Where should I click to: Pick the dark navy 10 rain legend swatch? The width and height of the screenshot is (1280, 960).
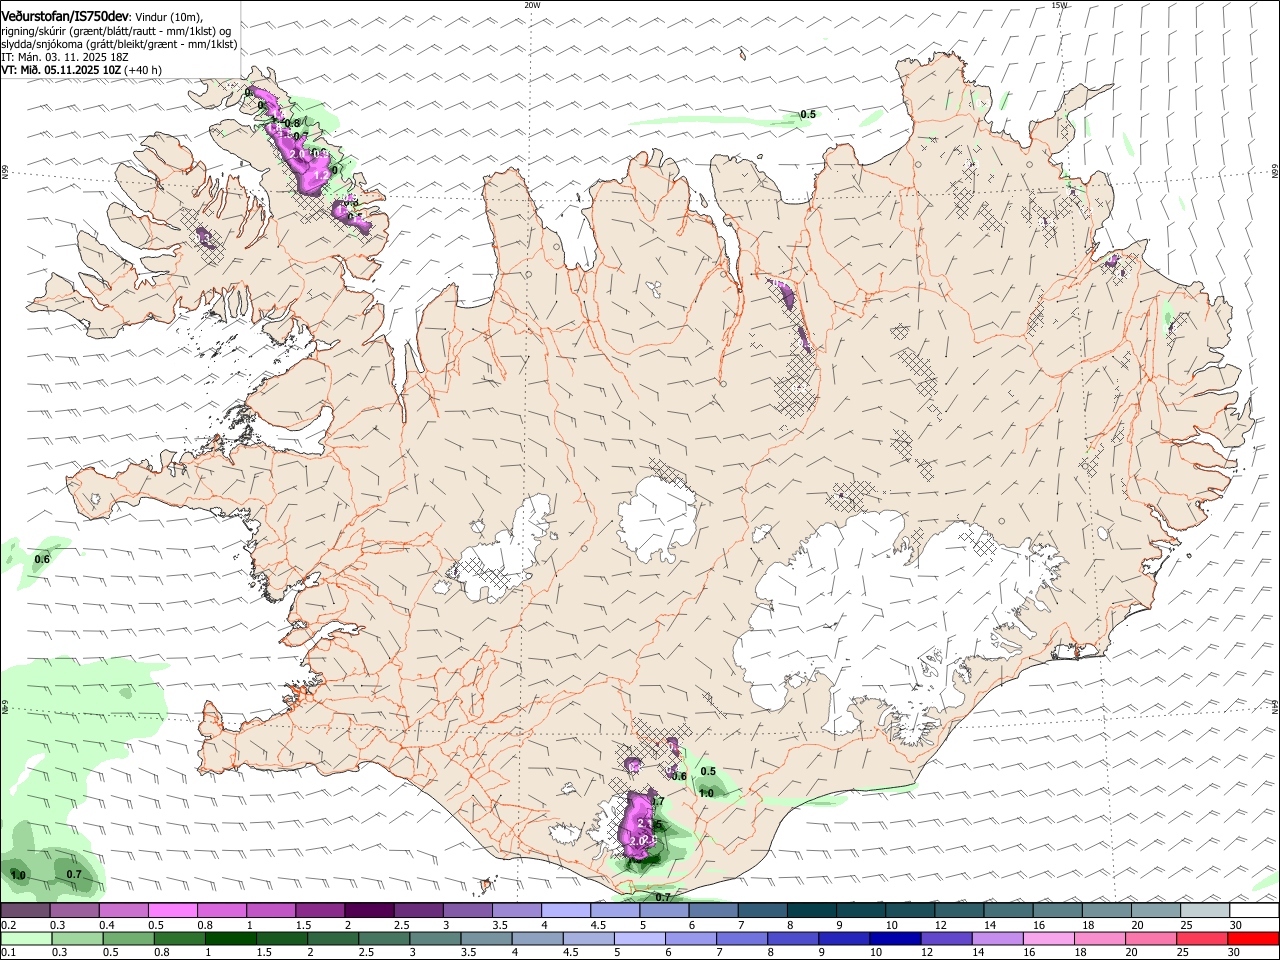point(895,938)
